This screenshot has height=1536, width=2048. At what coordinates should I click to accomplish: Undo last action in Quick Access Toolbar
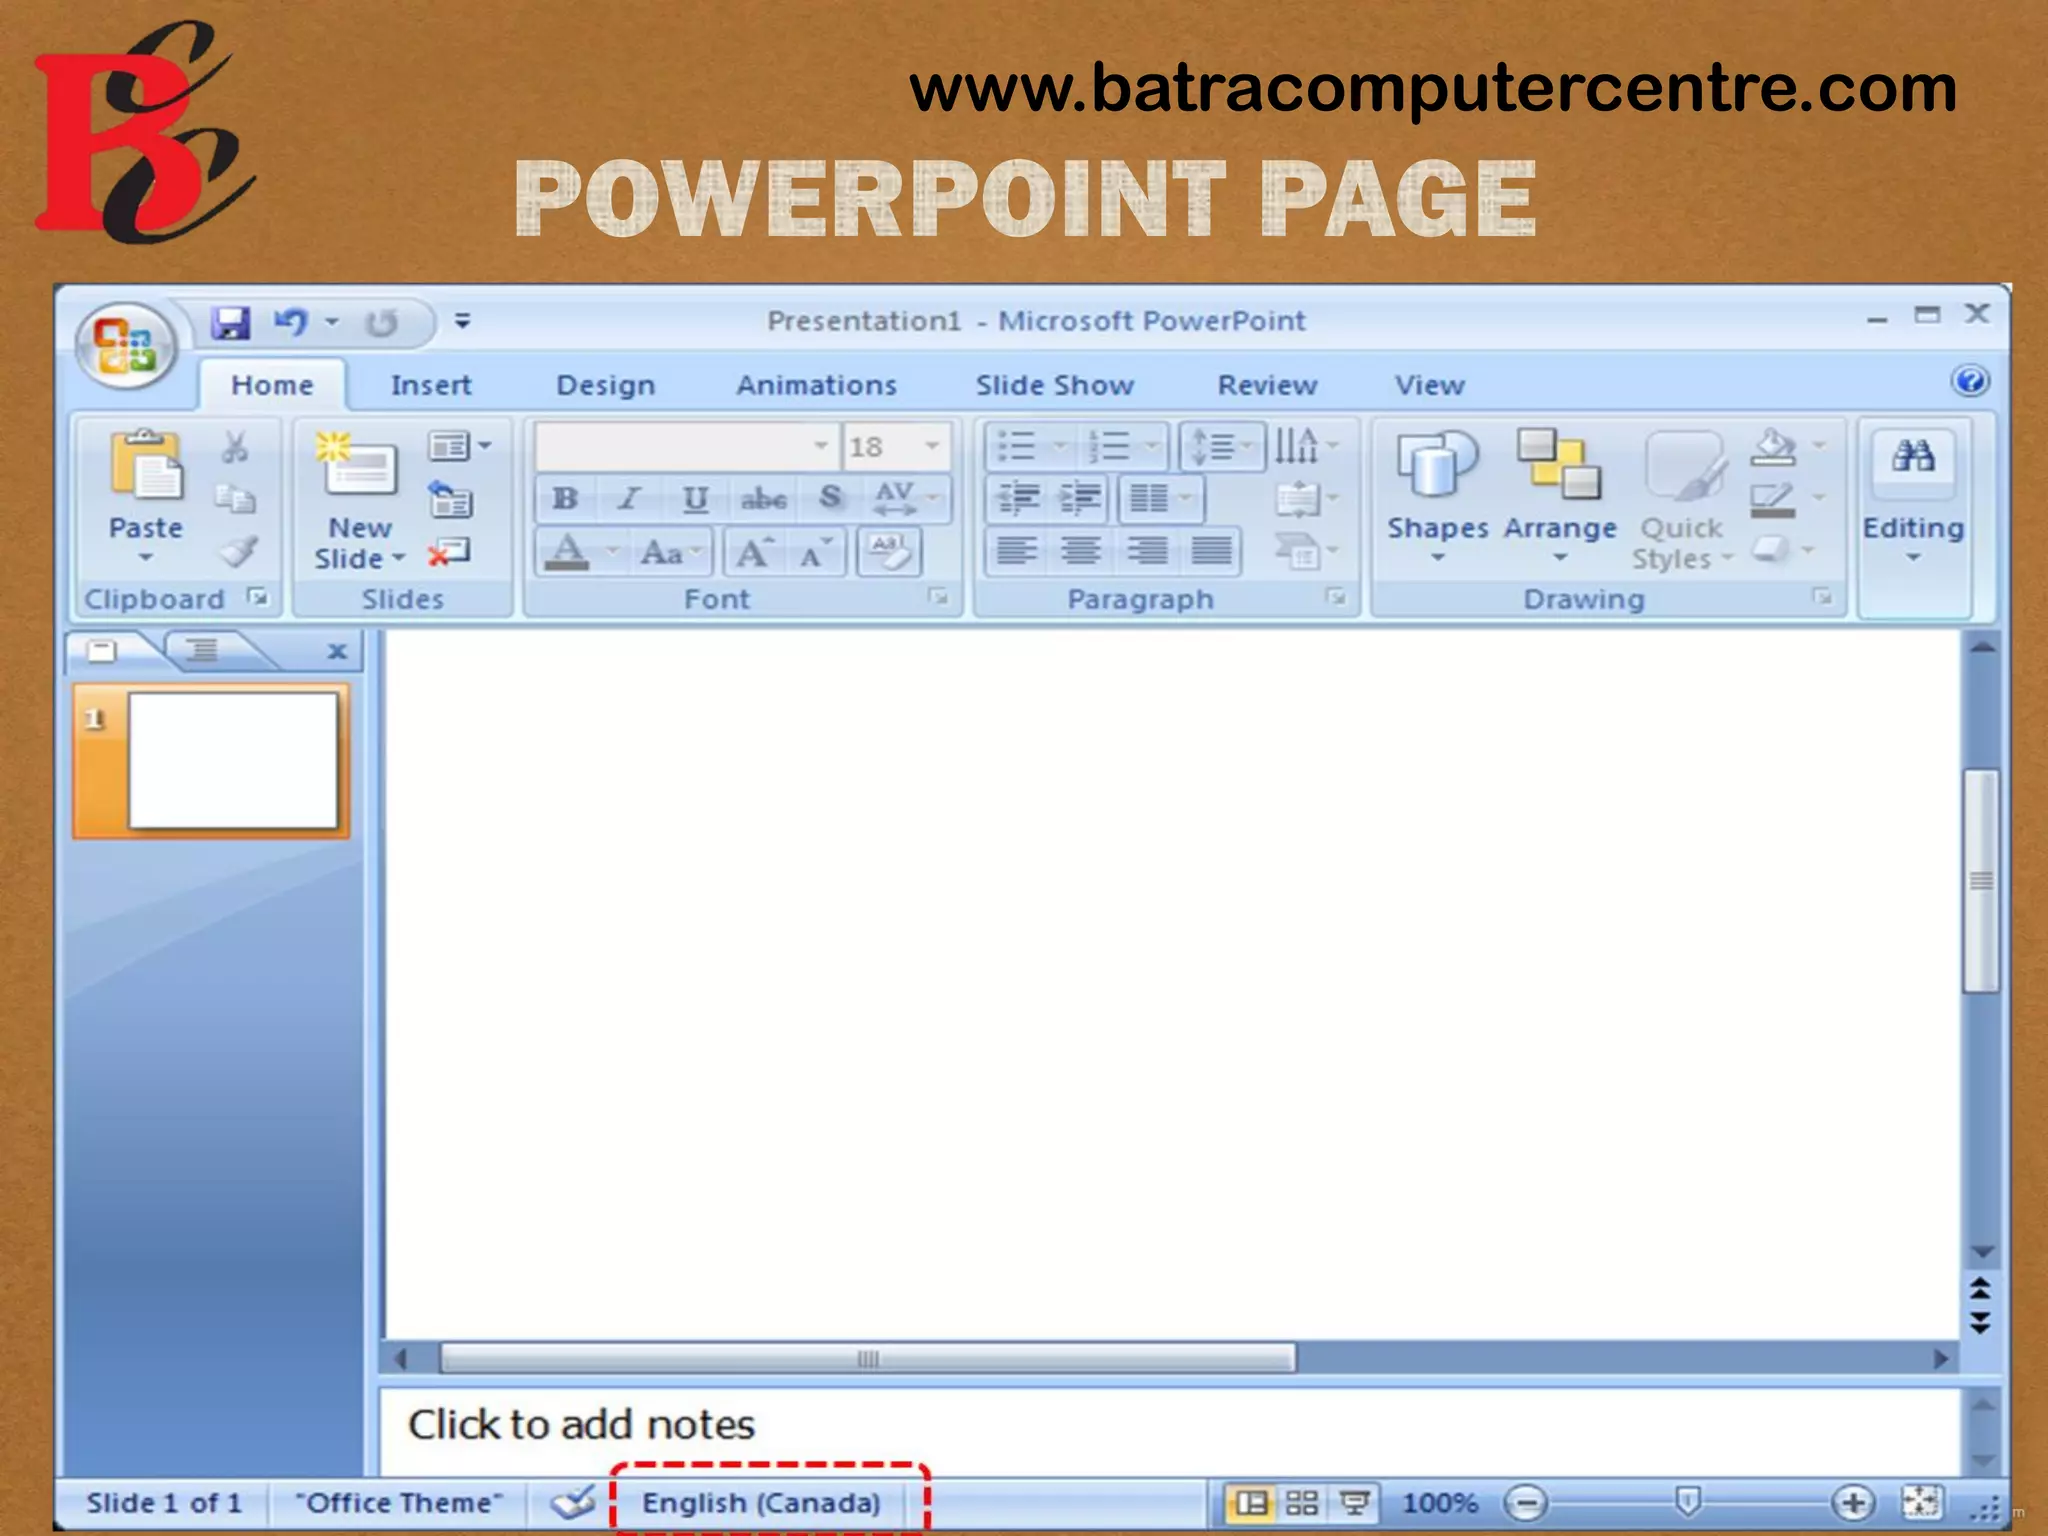coord(291,322)
